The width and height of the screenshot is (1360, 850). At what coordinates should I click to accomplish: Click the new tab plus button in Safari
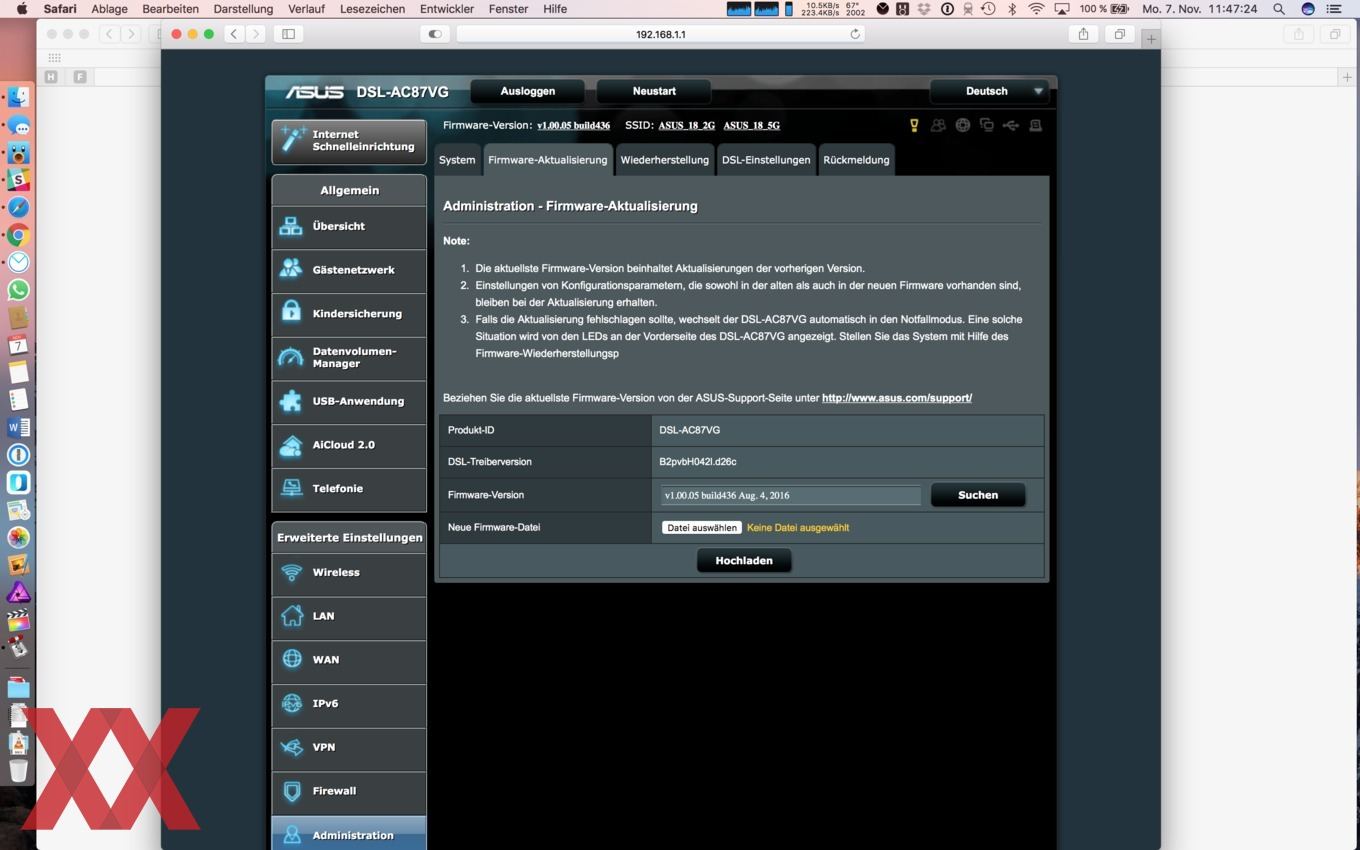1151,39
